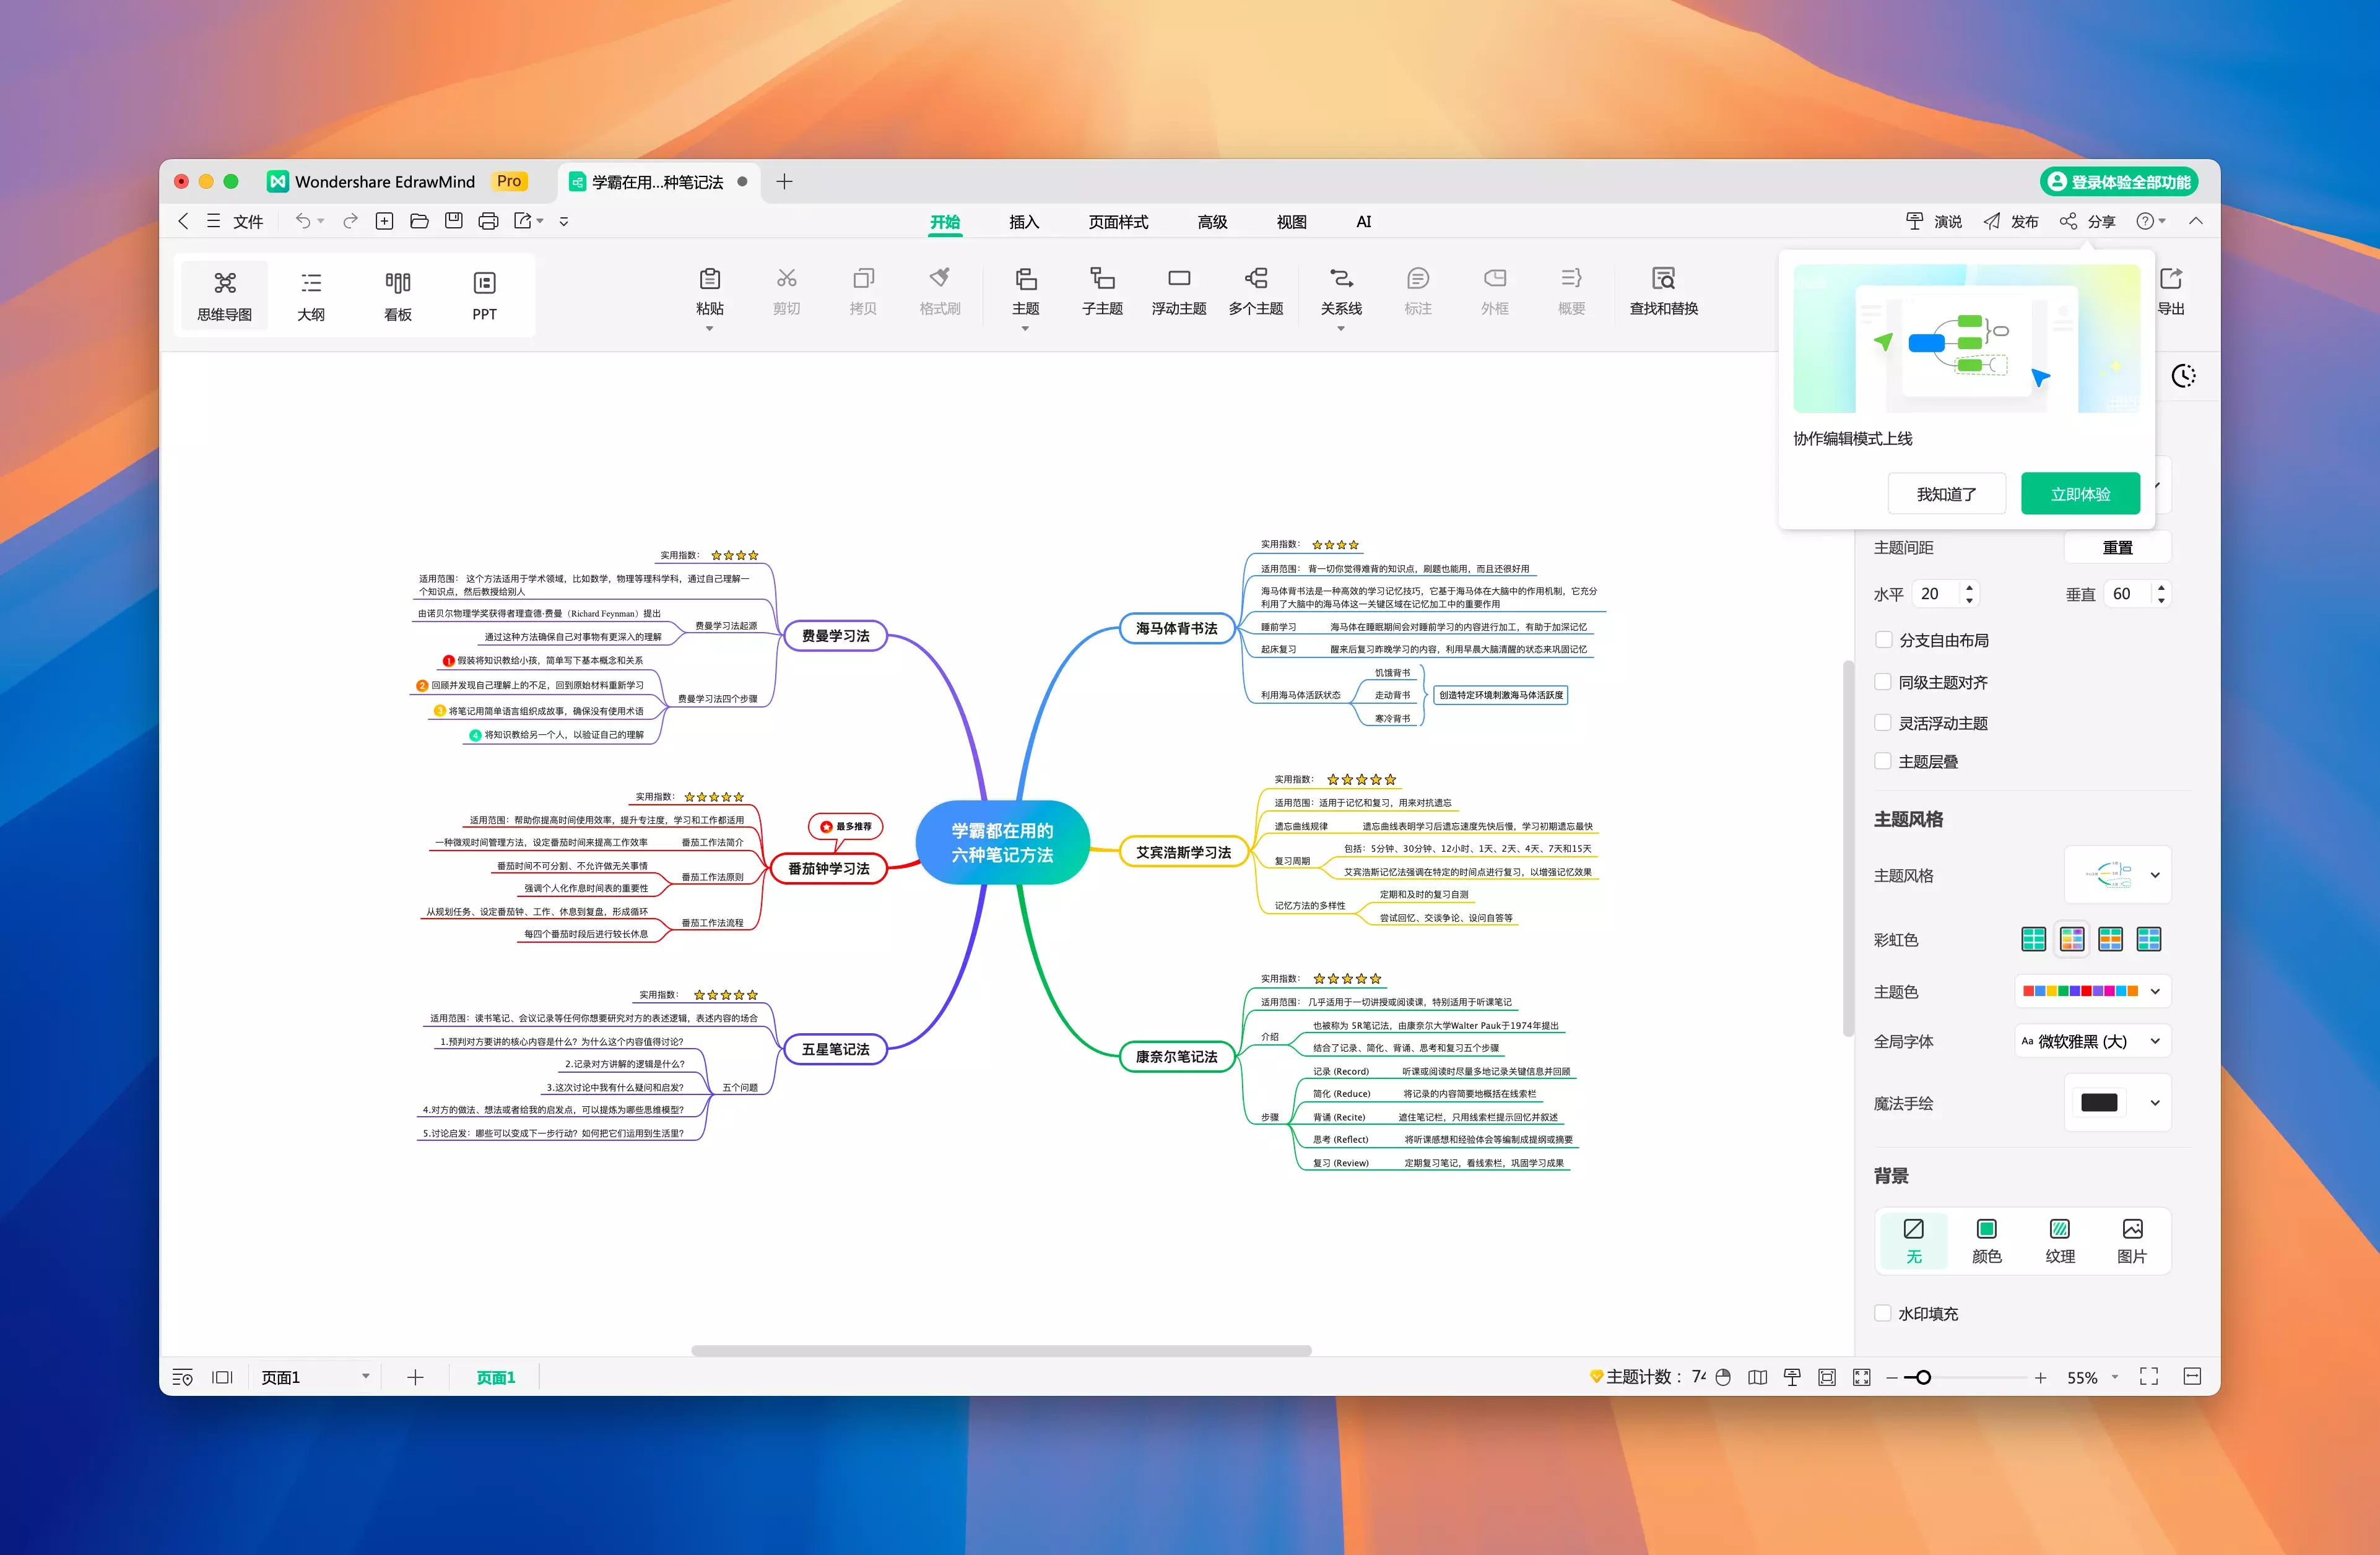Click the open folder icon
The image size is (2380, 1555).
[x=419, y=221]
